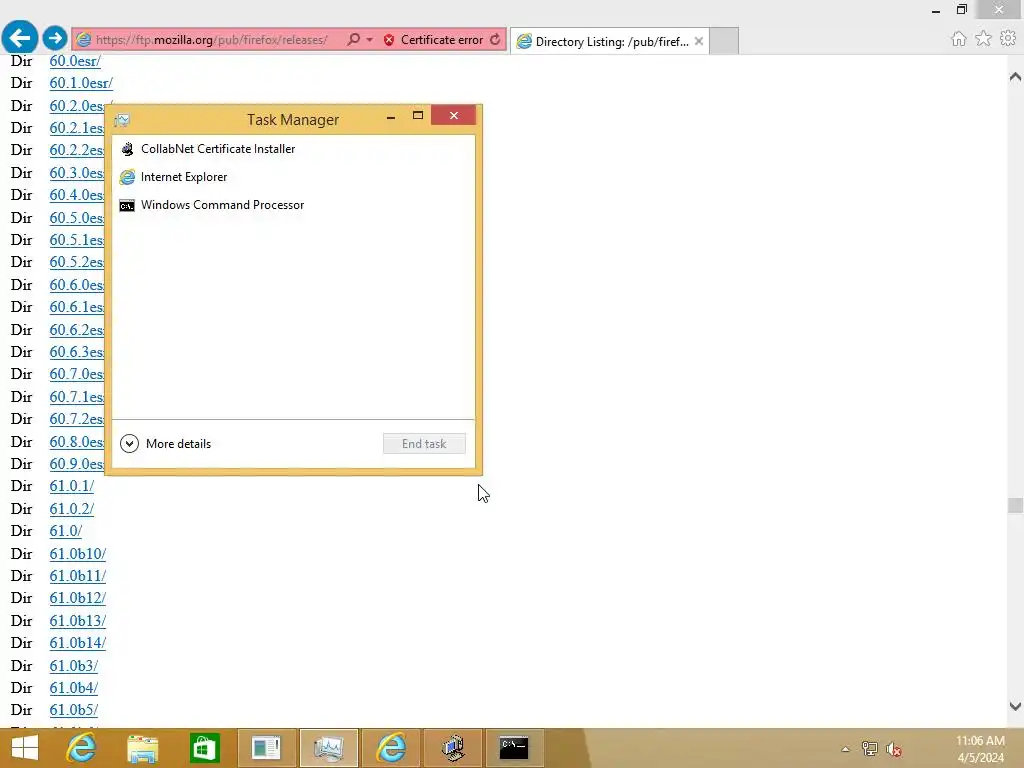The height and width of the screenshot is (768, 1024).
Task: Open the Home page icon
Action: point(958,39)
